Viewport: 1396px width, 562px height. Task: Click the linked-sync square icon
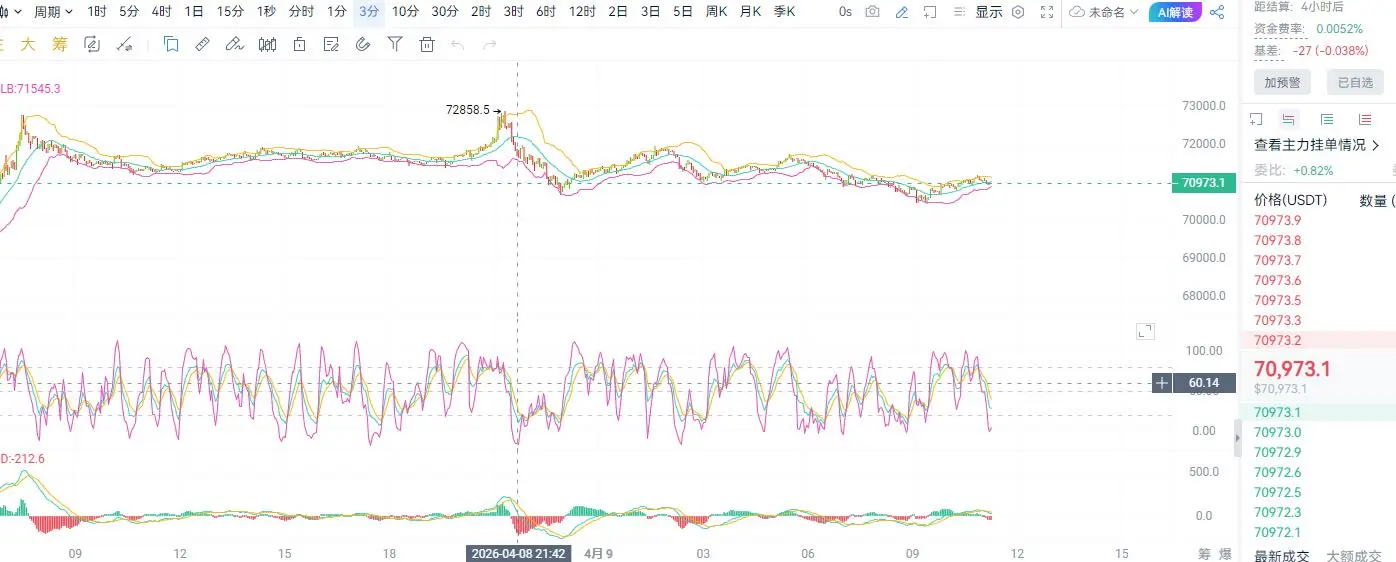92,44
